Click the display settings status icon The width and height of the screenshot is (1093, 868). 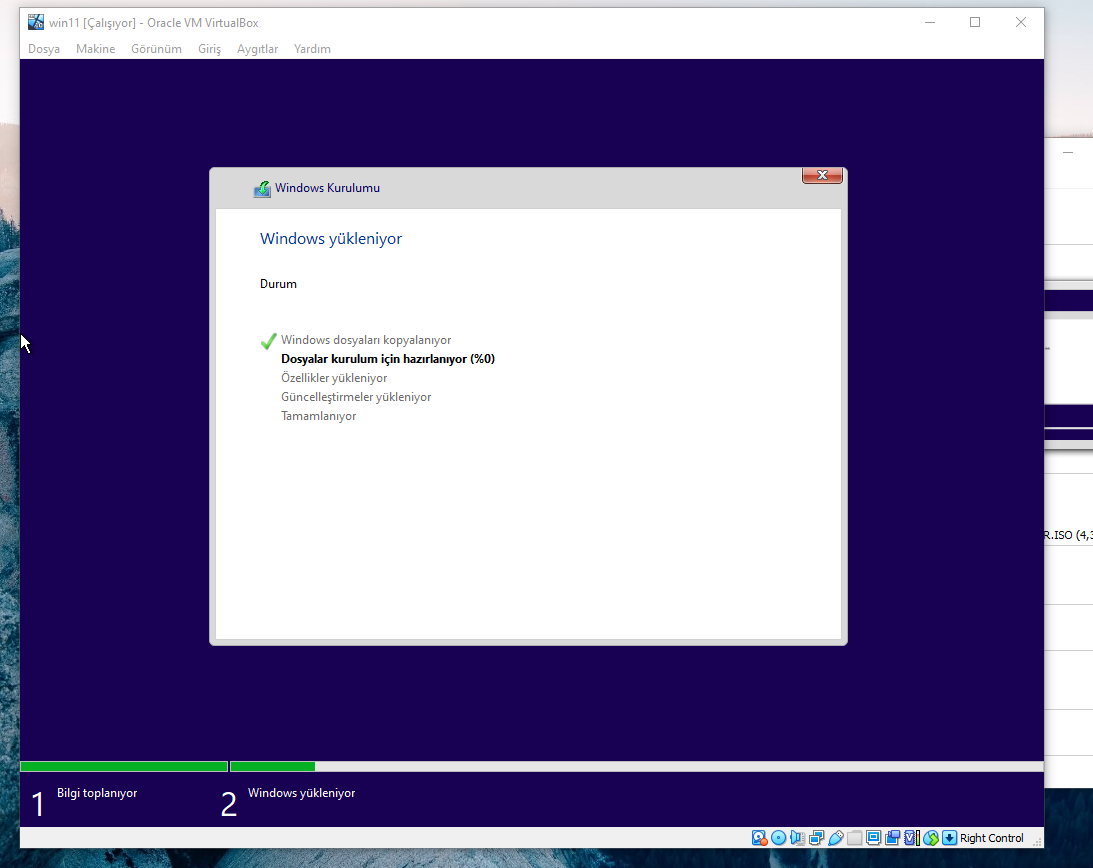873,838
